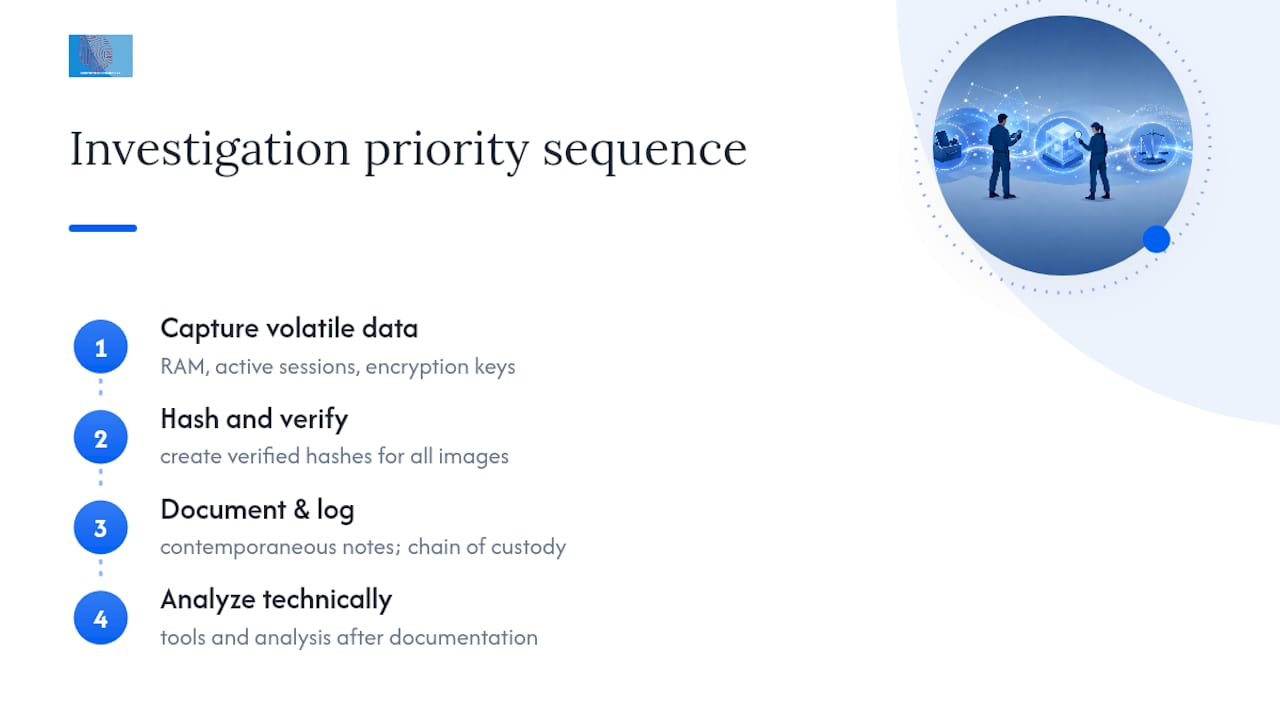Viewport: 1280px width, 720px height.
Task: Click the Analyze technically heading
Action: [276, 599]
